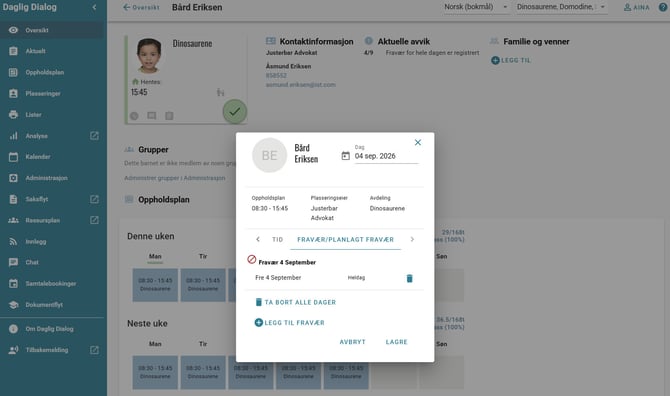Open the date picker calendar icon
Screen dimensions: 670x396
[345, 156]
